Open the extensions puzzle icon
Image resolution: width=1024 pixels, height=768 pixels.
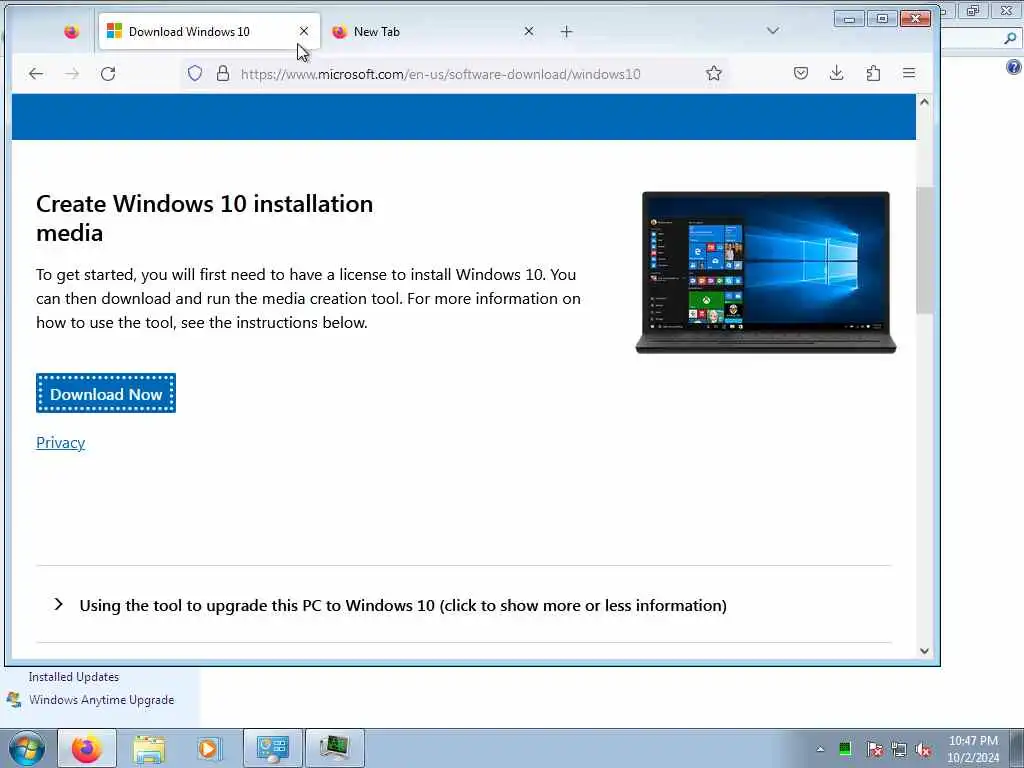pyautogui.click(x=873, y=73)
